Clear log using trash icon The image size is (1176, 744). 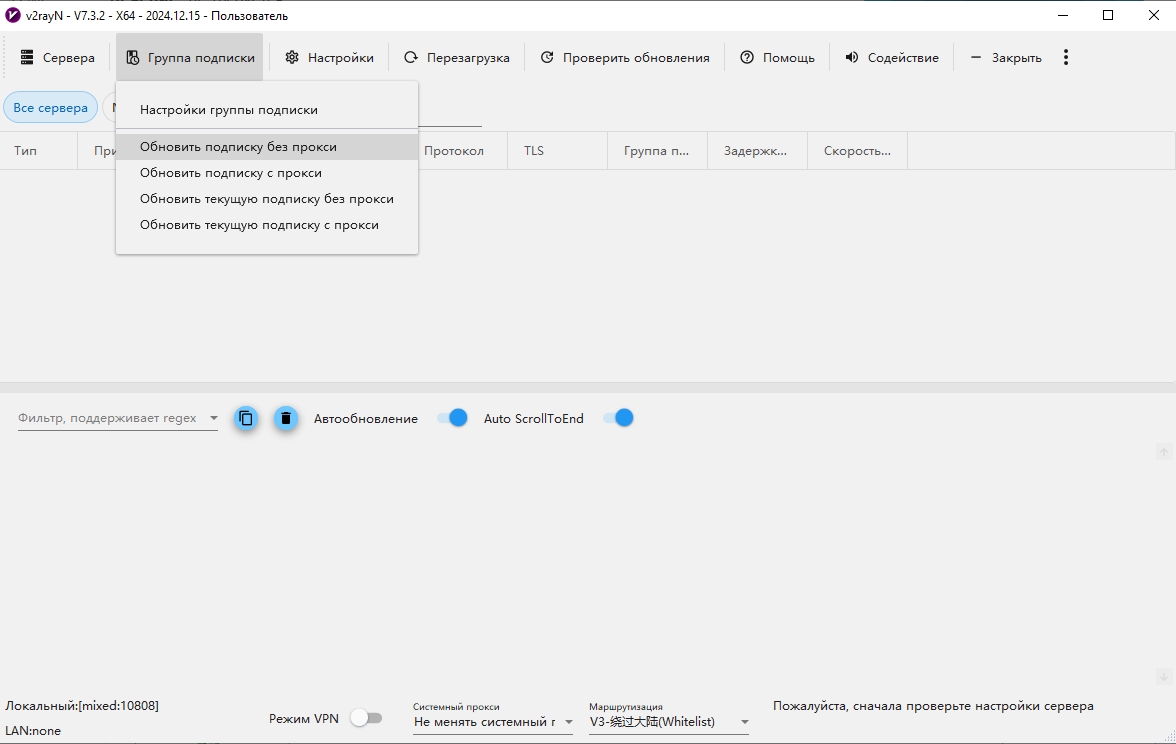coord(286,419)
